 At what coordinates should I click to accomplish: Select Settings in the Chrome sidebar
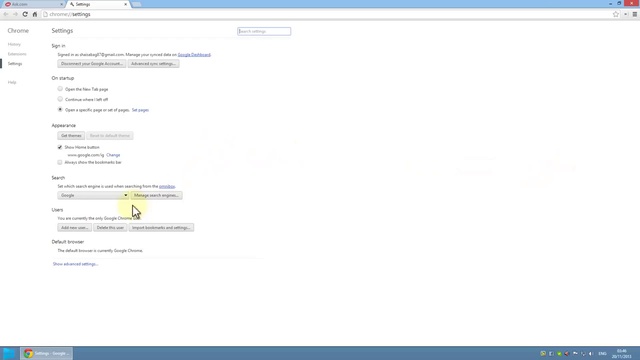coord(15,64)
